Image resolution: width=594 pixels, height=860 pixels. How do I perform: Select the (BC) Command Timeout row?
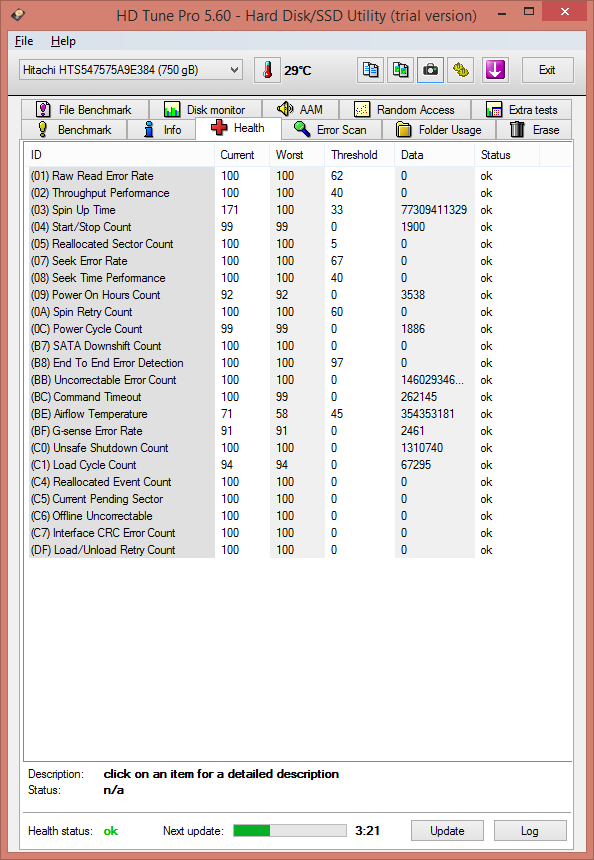tap(284, 397)
